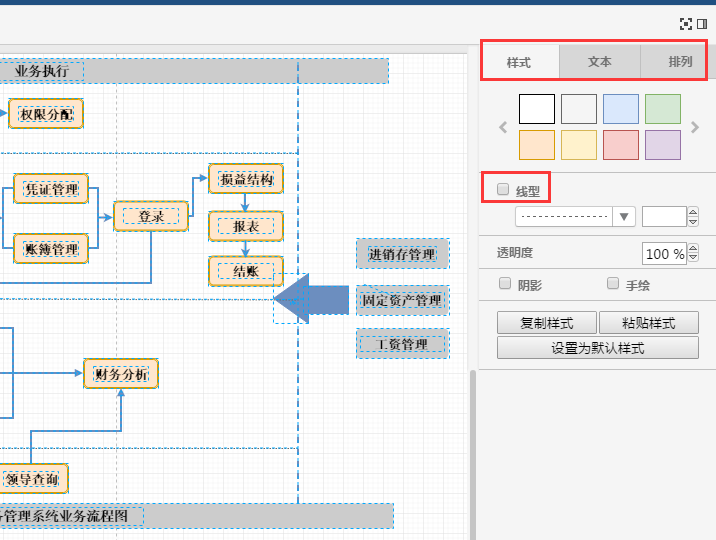This screenshot has height=540, width=716.
Task: Click the 透明度 label
Action: click(x=515, y=253)
